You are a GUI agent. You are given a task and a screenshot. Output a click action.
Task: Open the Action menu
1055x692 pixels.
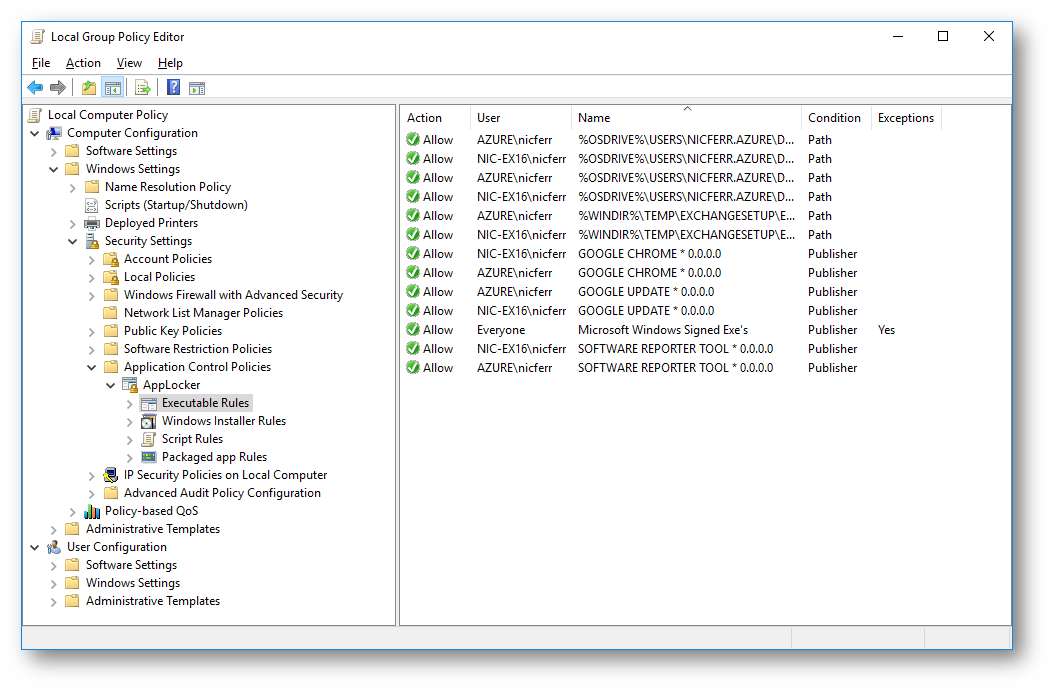(x=83, y=63)
